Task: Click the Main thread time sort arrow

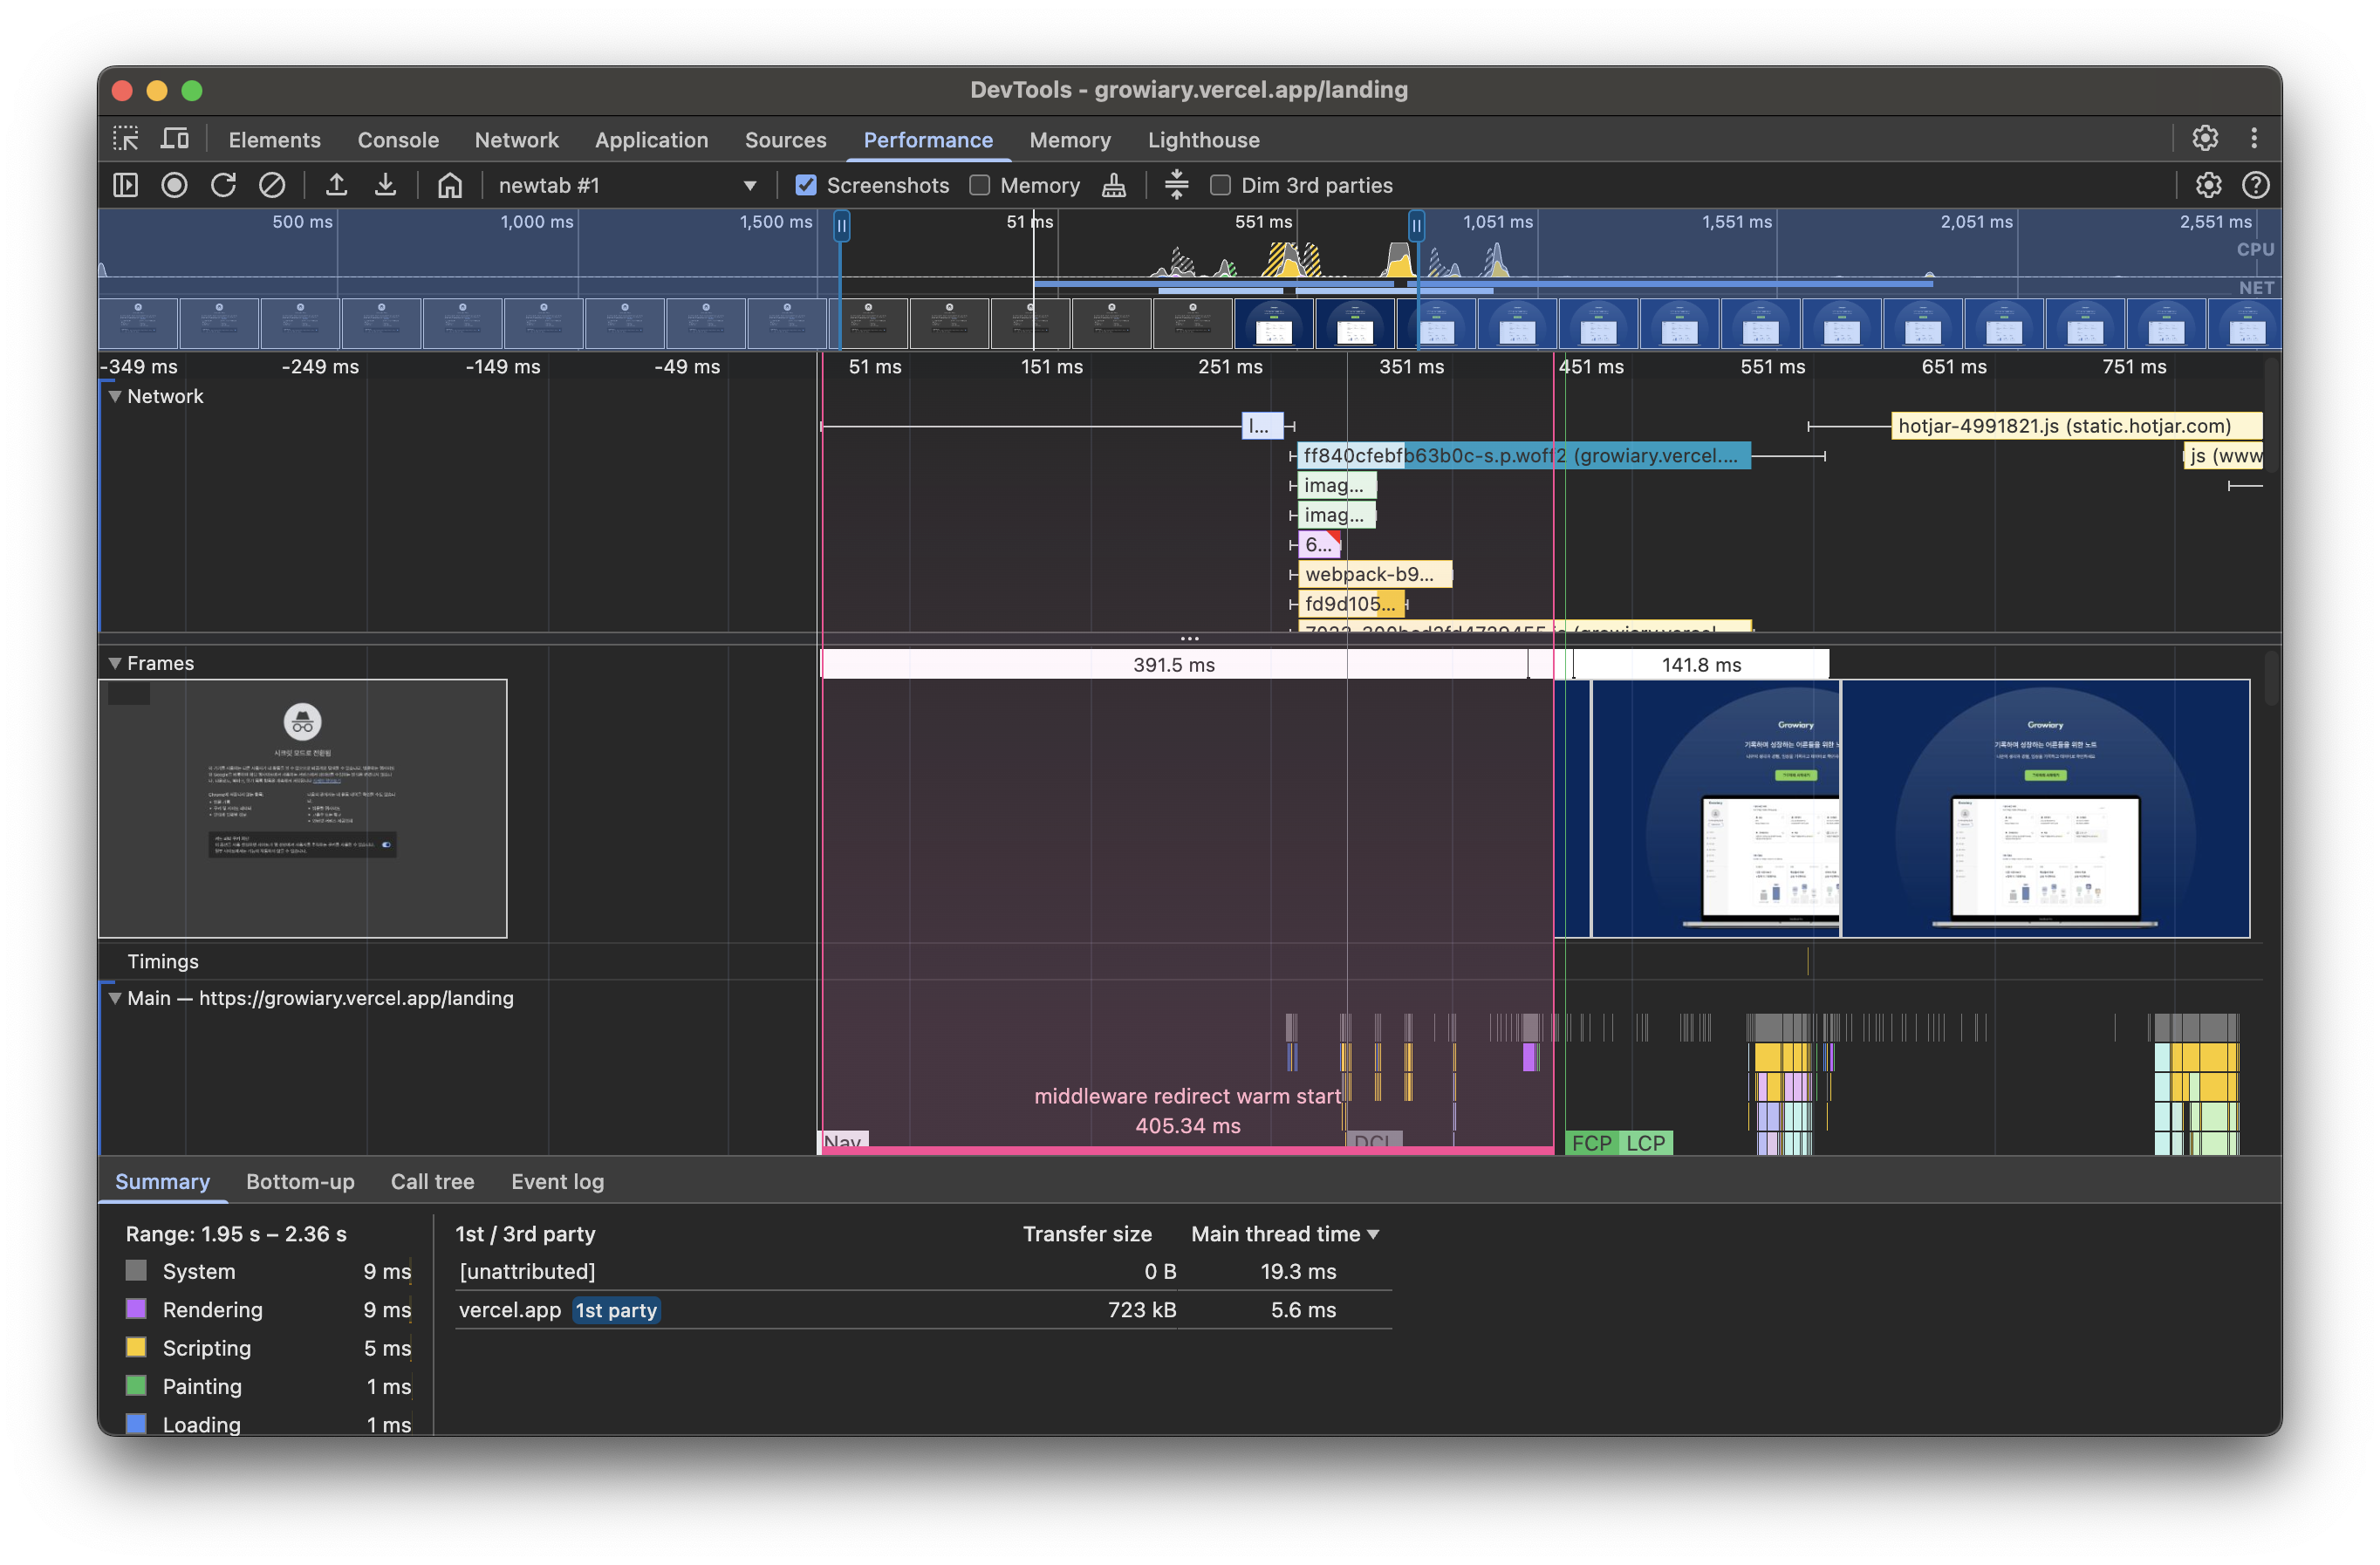Action: [x=1373, y=1234]
